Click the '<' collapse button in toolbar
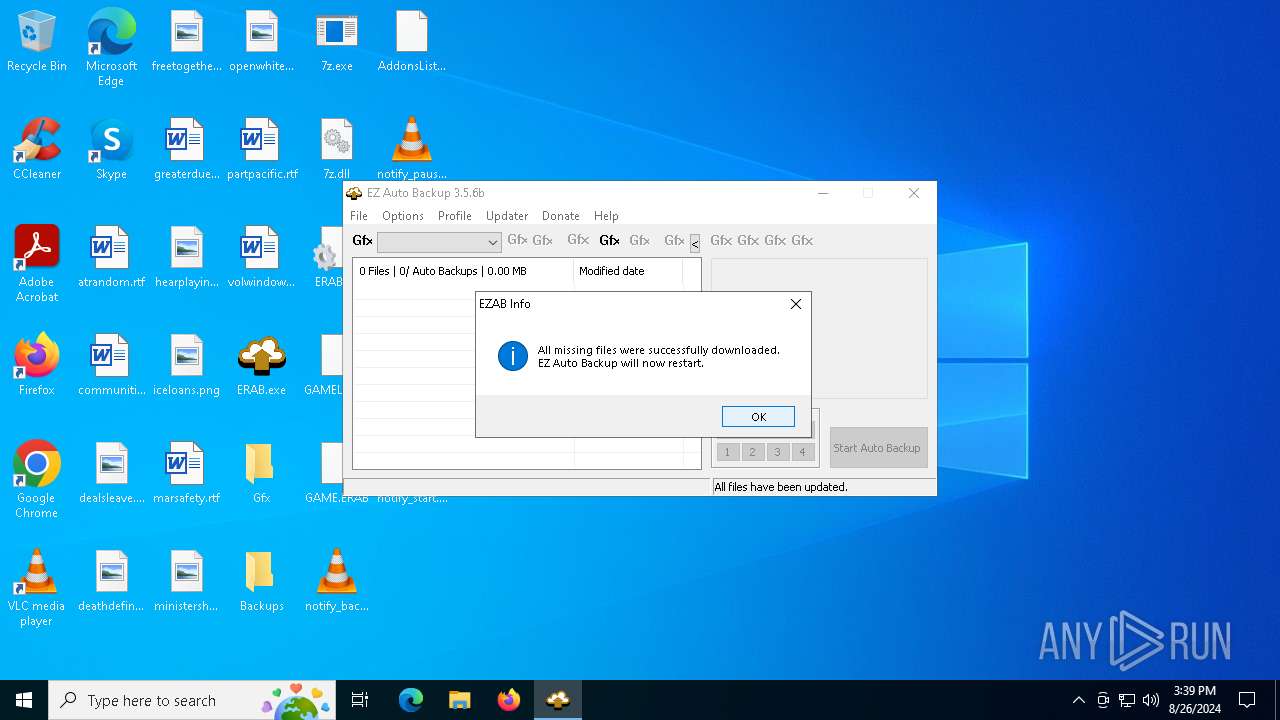1280x720 pixels. tap(695, 243)
